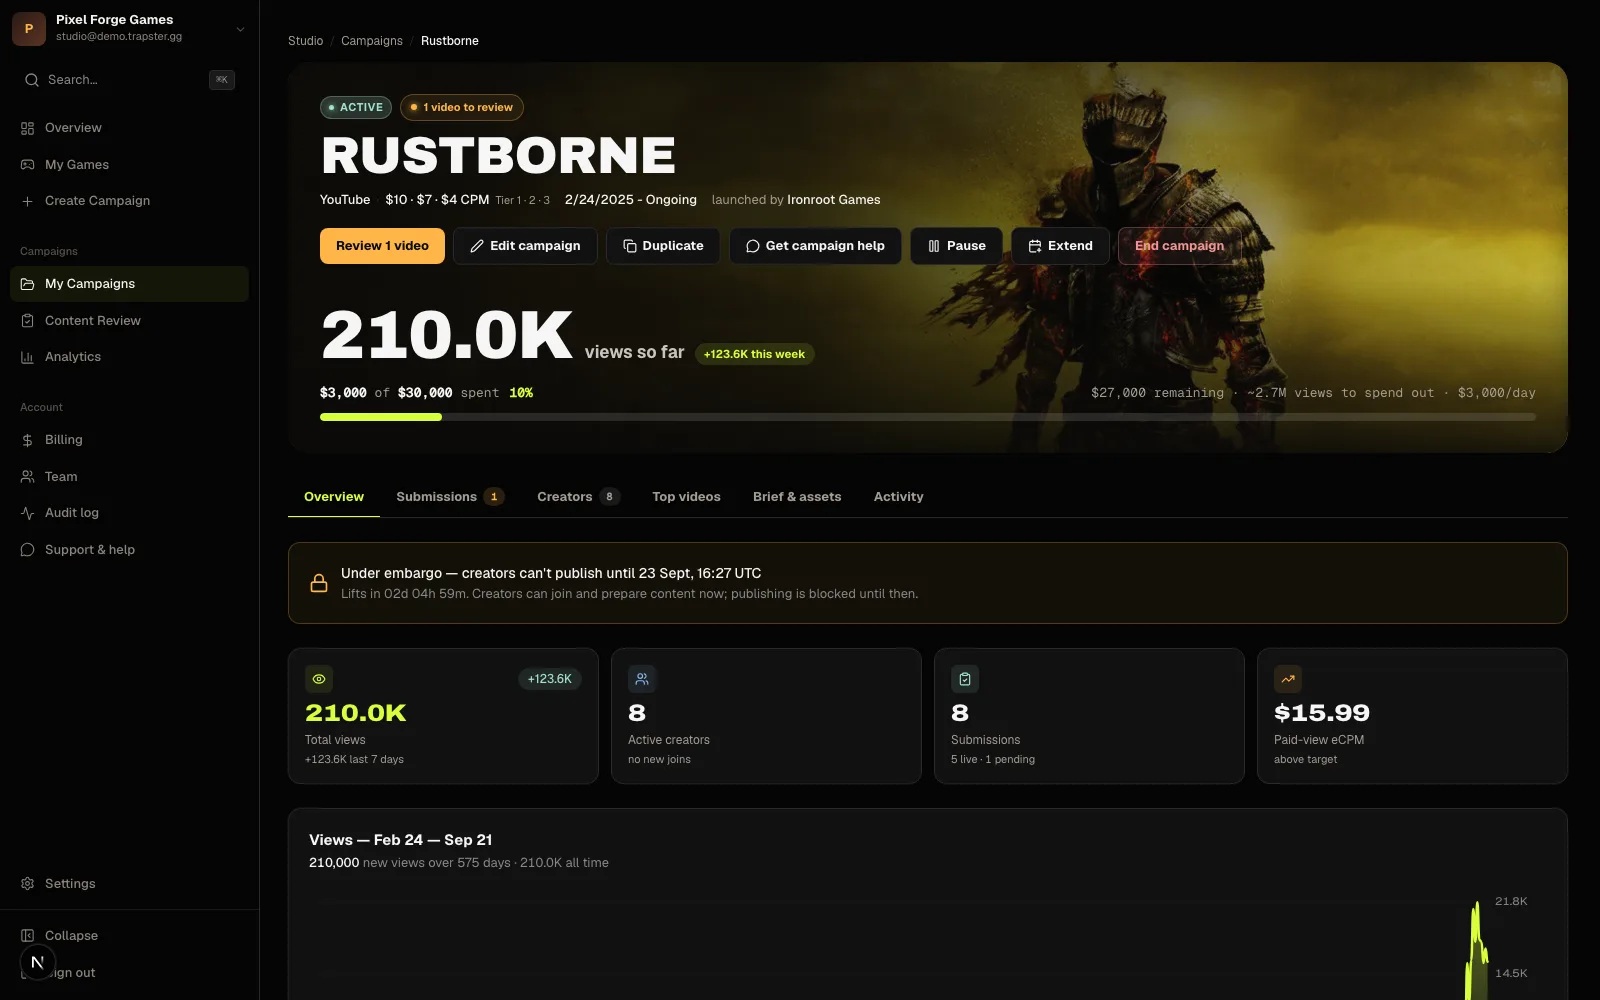Screen dimensions: 1600x1000
Task: Go to Studio breadcrumb link
Action: coord(305,41)
